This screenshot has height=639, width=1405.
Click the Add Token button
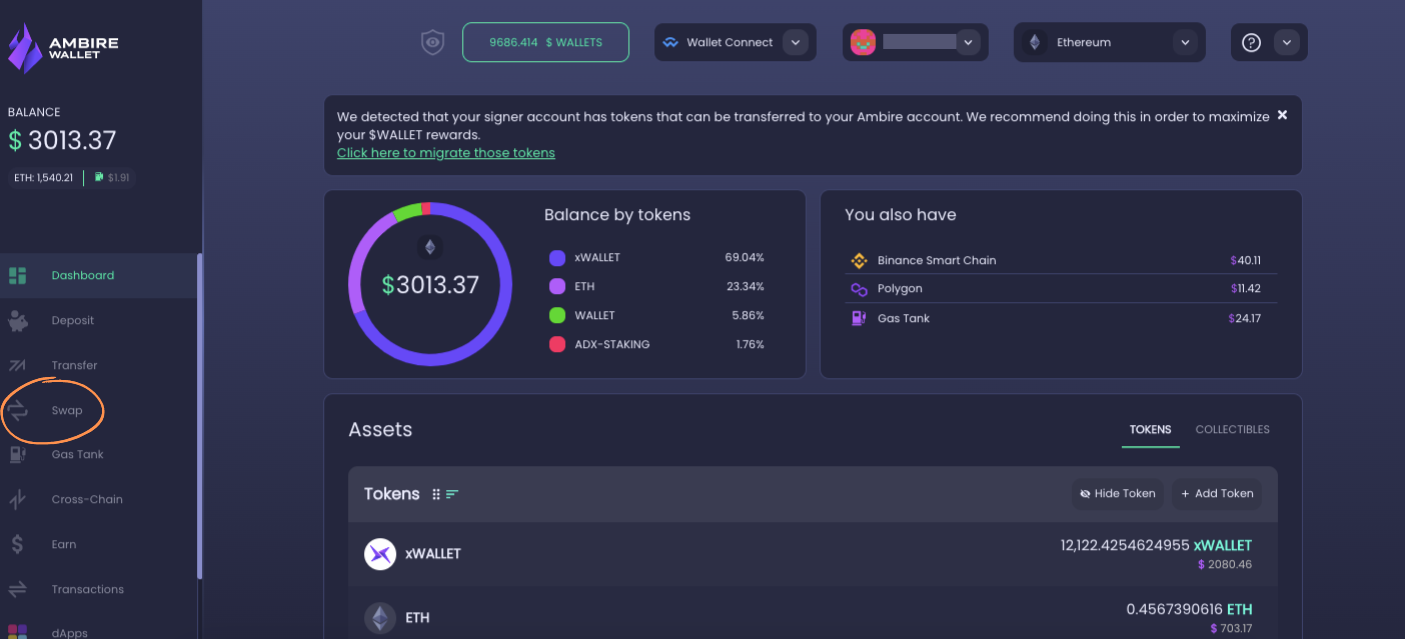[x=1217, y=493]
